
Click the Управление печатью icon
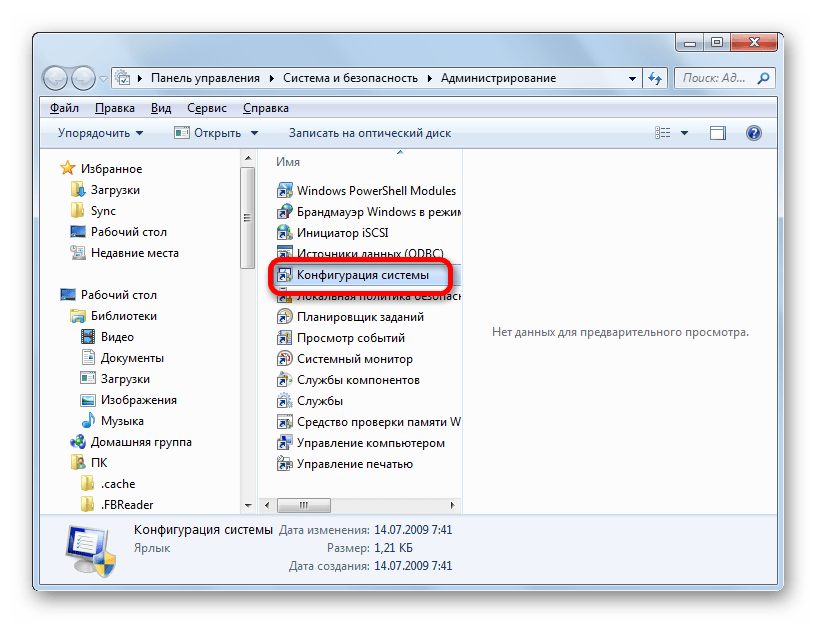tap(284, 464)
